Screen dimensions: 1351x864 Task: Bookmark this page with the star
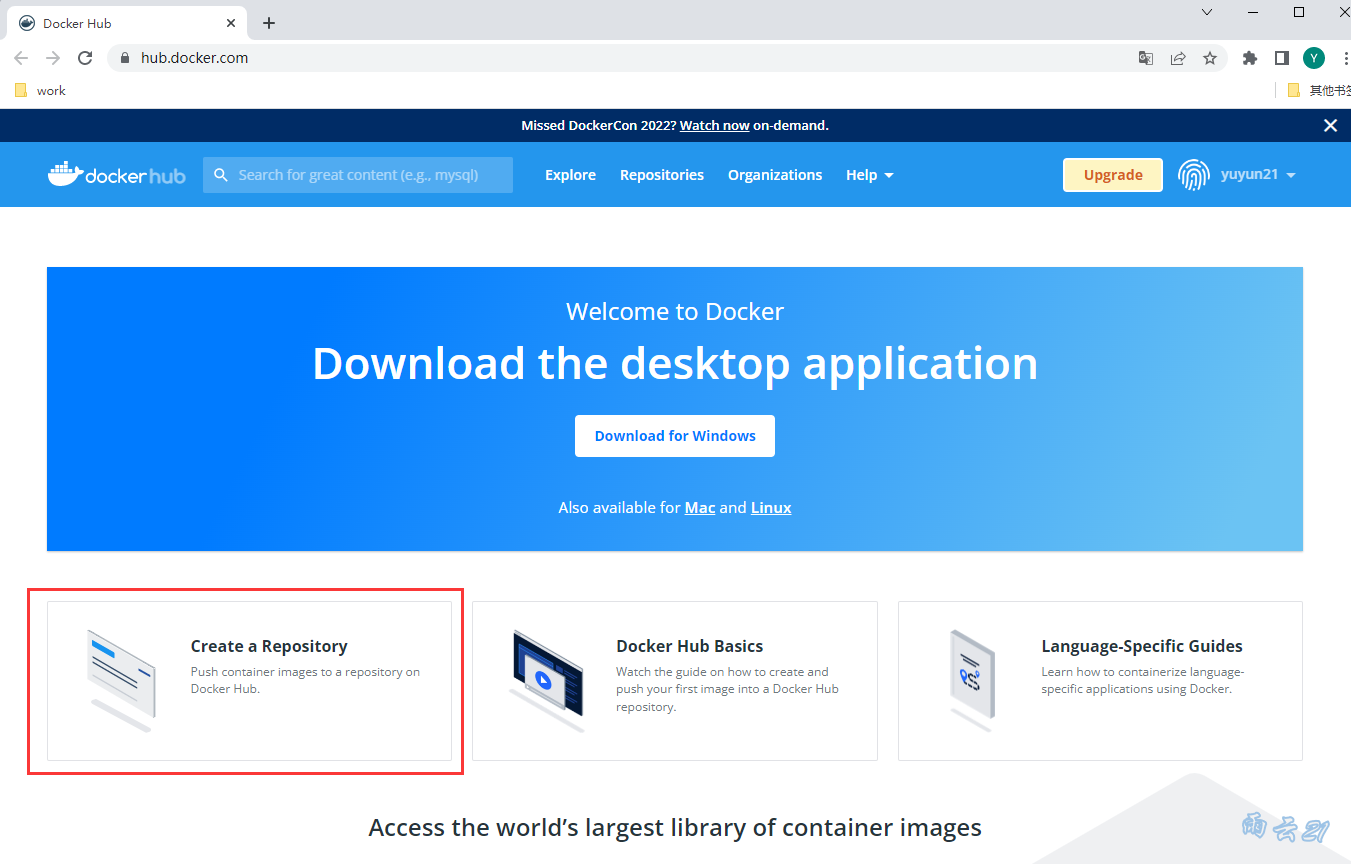(1210, 58)
